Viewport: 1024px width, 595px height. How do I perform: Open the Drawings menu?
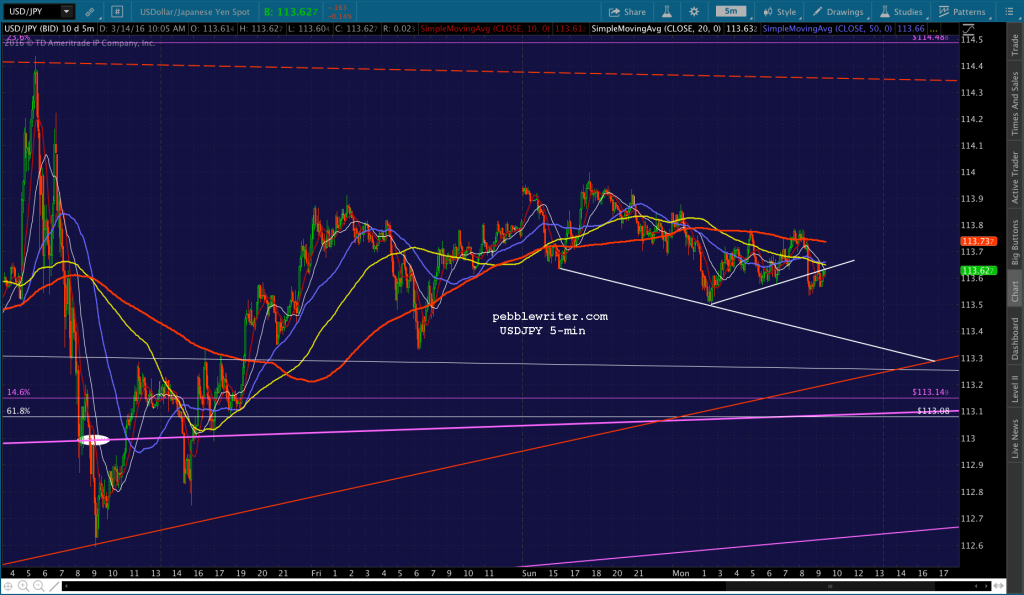[x=838, y=12]
